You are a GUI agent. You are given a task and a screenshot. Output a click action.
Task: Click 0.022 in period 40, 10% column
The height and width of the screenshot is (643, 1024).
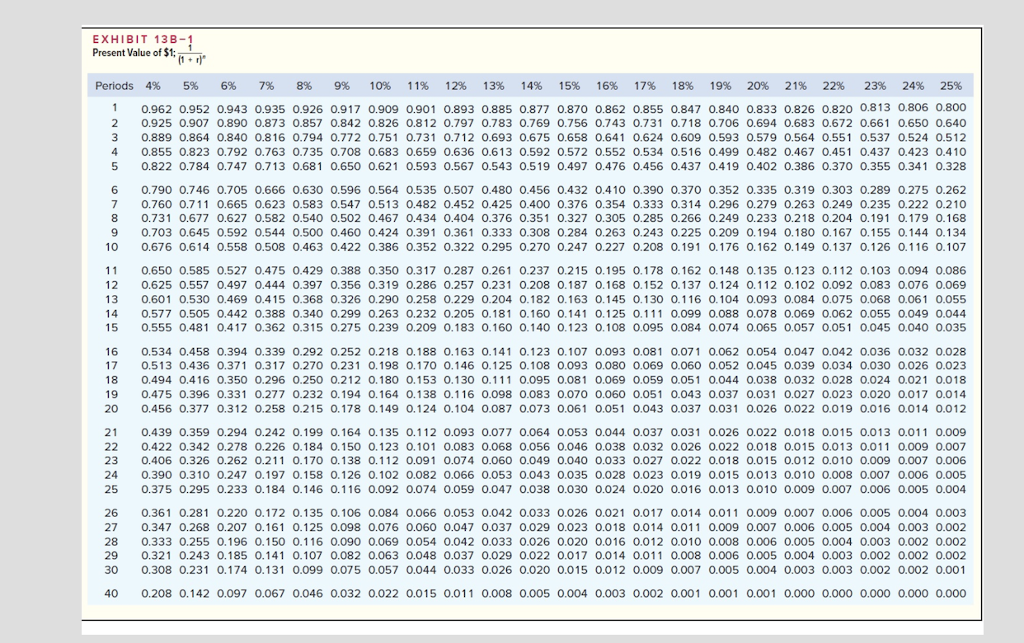[383, 593]
